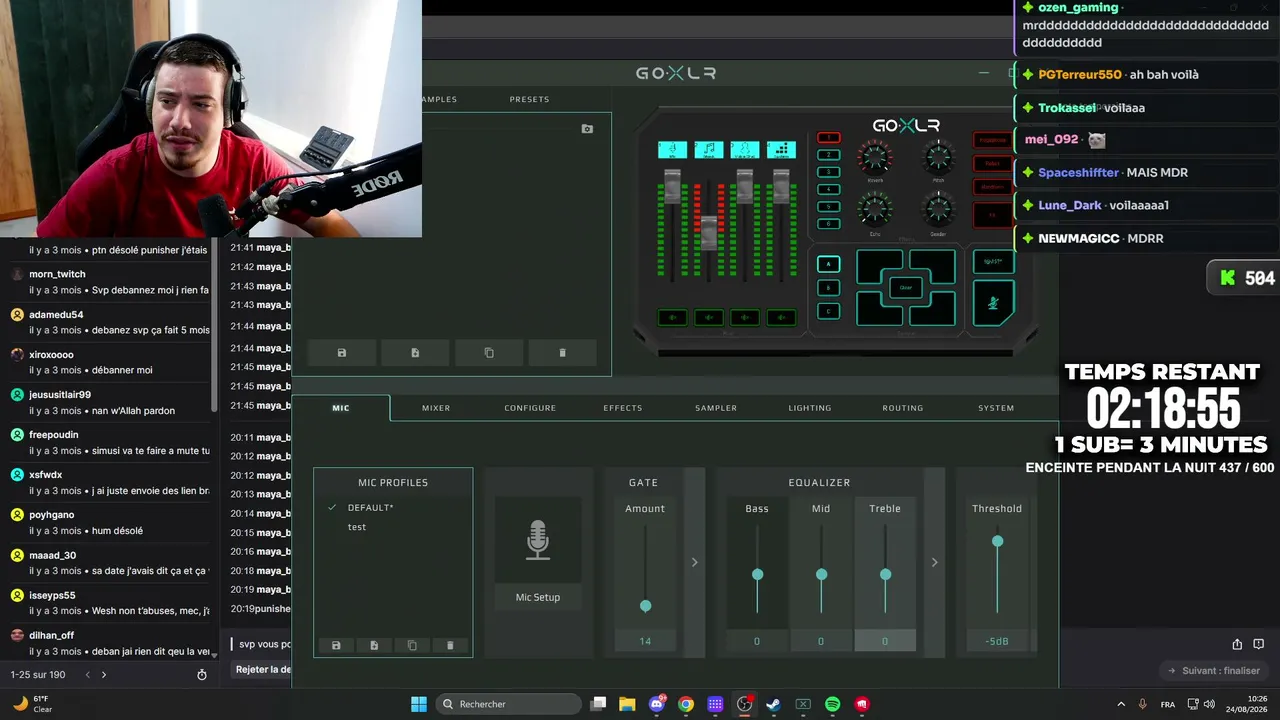This screenshot has height=720, width=1280.
Task: Toggle the FX button on the GoXLR
Action: click(993, 214)
